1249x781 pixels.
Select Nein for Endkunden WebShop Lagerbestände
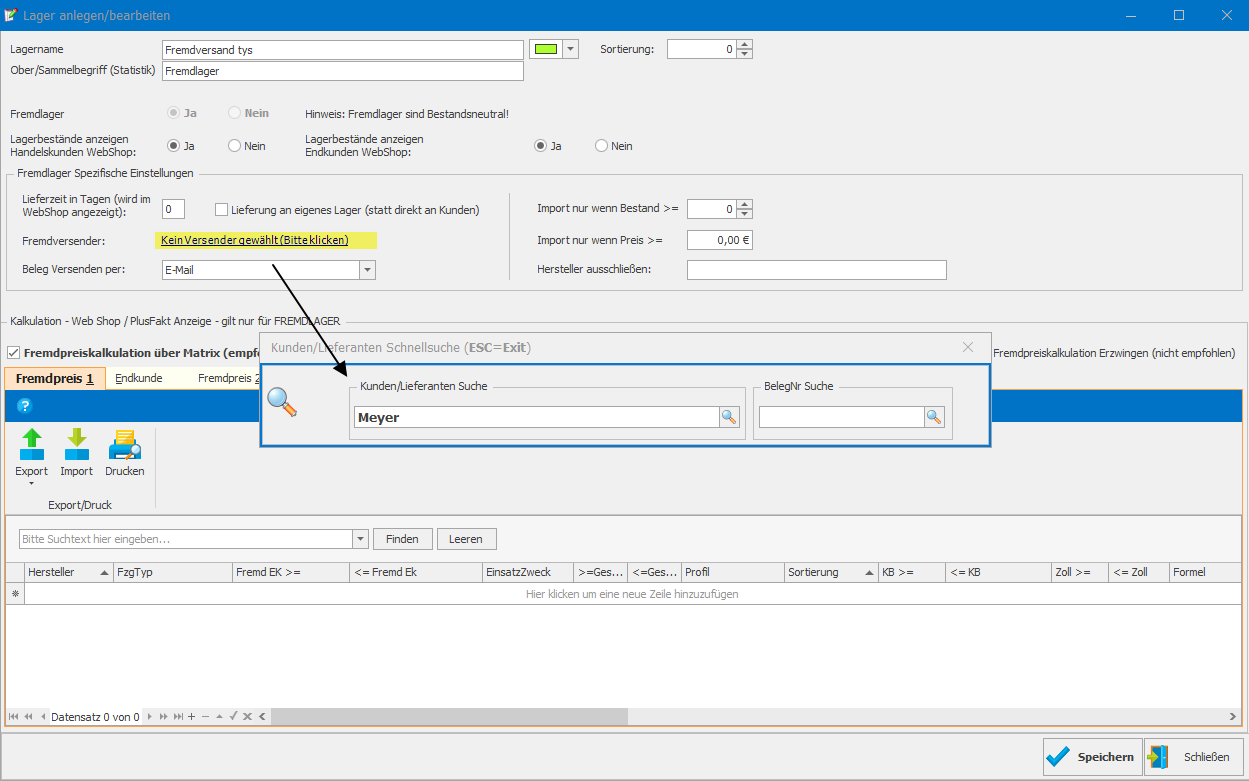pyautogui.click(x=602, y=146)
